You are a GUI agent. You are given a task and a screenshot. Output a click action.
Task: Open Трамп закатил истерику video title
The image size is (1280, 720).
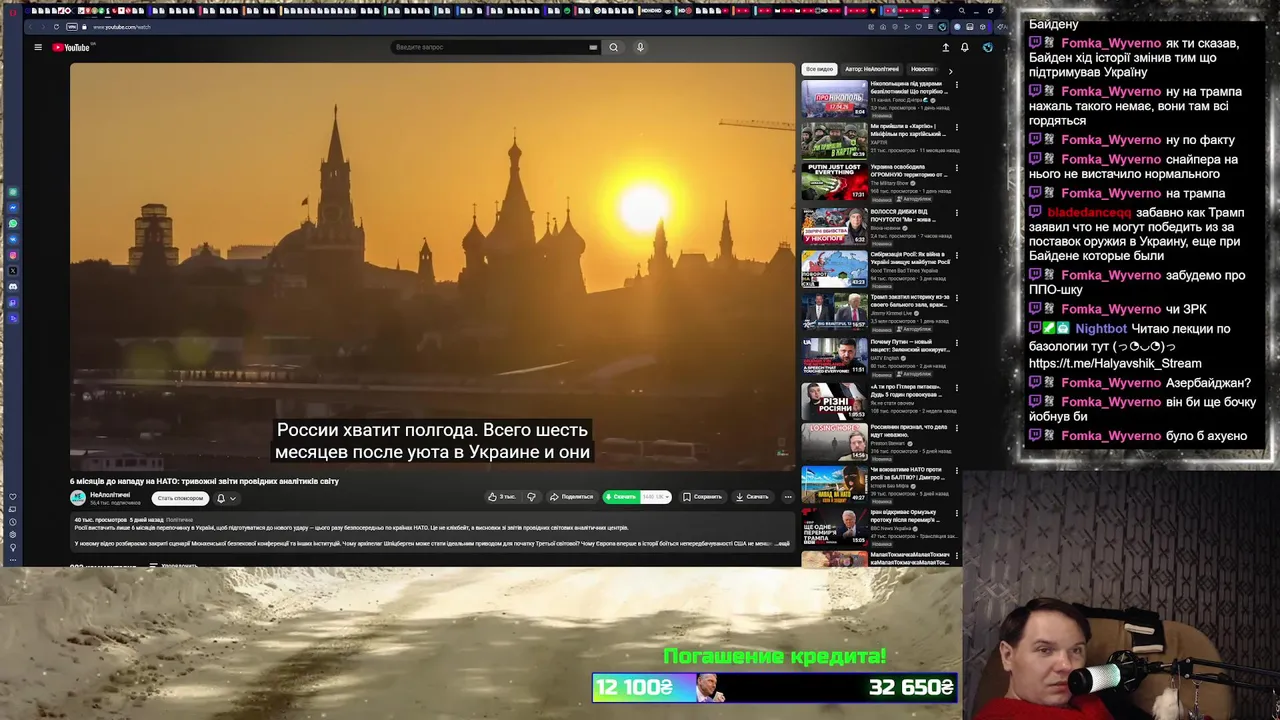[x=910, y=301]
